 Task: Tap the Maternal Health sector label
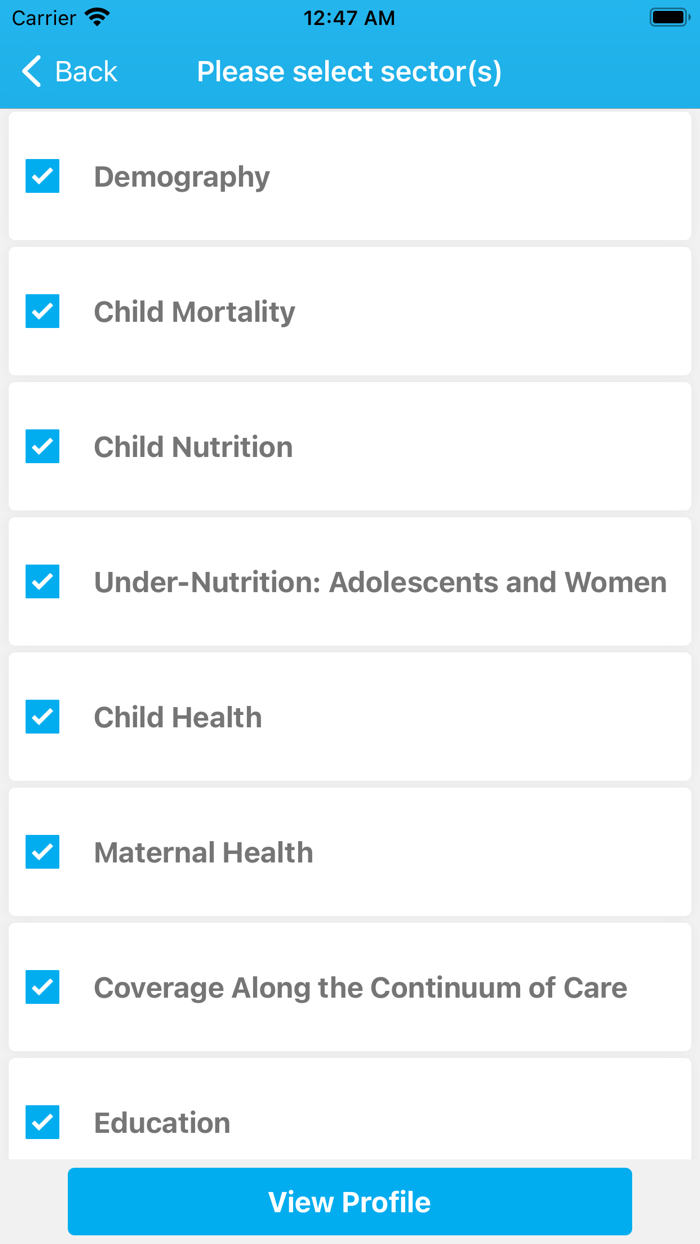203,852
